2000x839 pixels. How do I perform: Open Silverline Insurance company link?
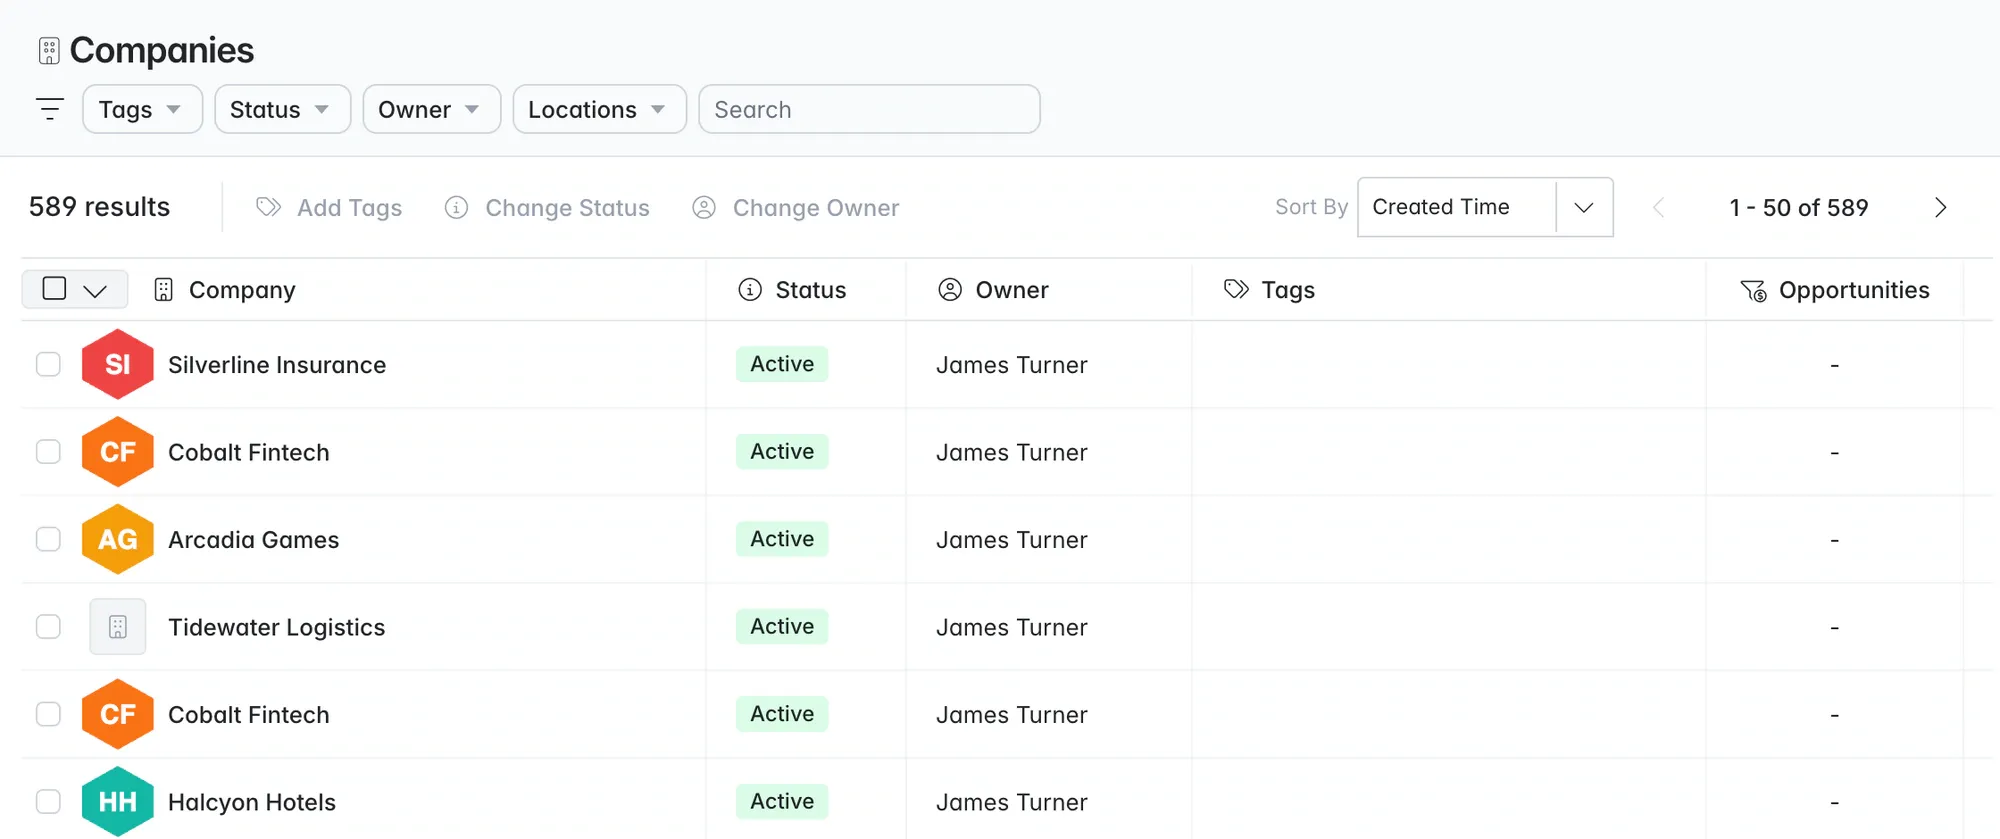click(x=277, y=365)
